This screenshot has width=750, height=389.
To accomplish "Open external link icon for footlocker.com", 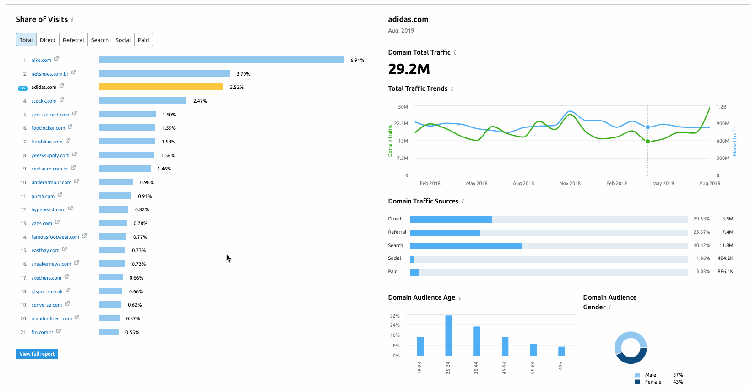I will (70, 127).
